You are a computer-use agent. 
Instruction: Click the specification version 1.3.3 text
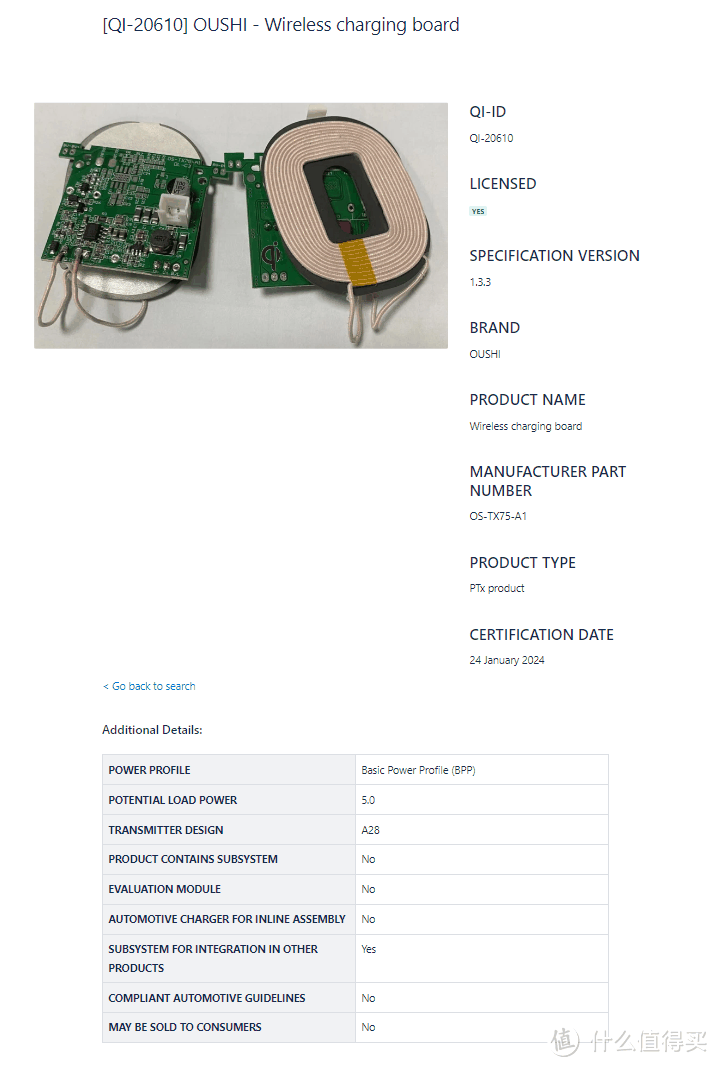[480, 282]
